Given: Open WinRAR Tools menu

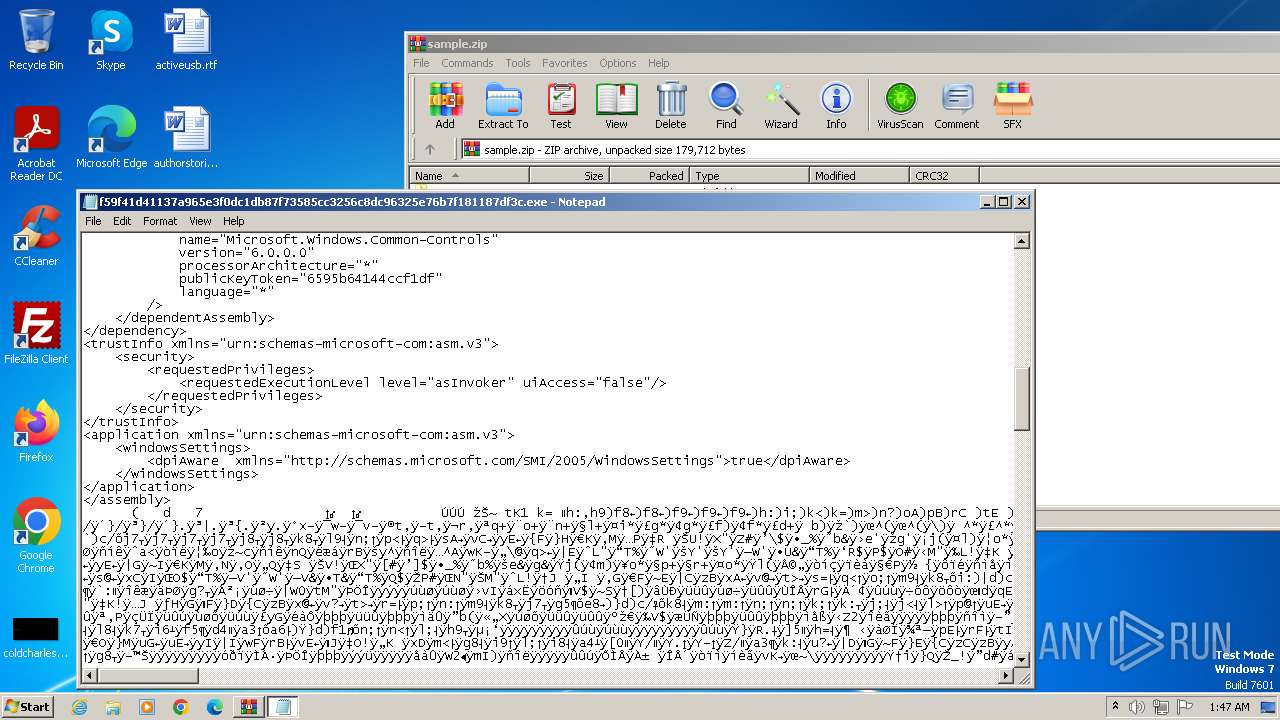Looking at the screenshot, I should [518, 63].
